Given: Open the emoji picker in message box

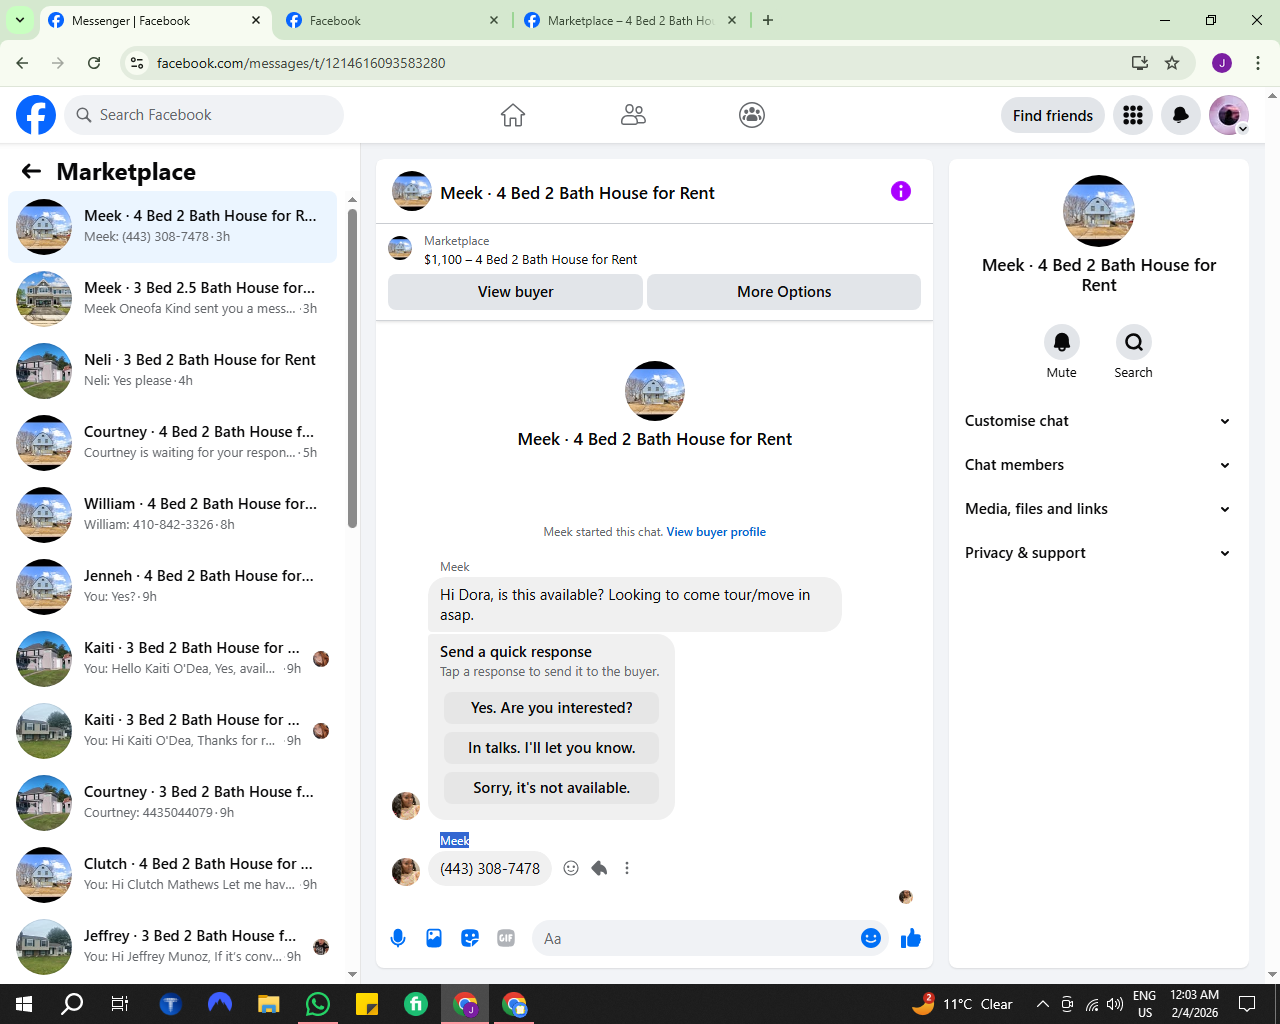Looking at the screenshot, I should 871,938.
